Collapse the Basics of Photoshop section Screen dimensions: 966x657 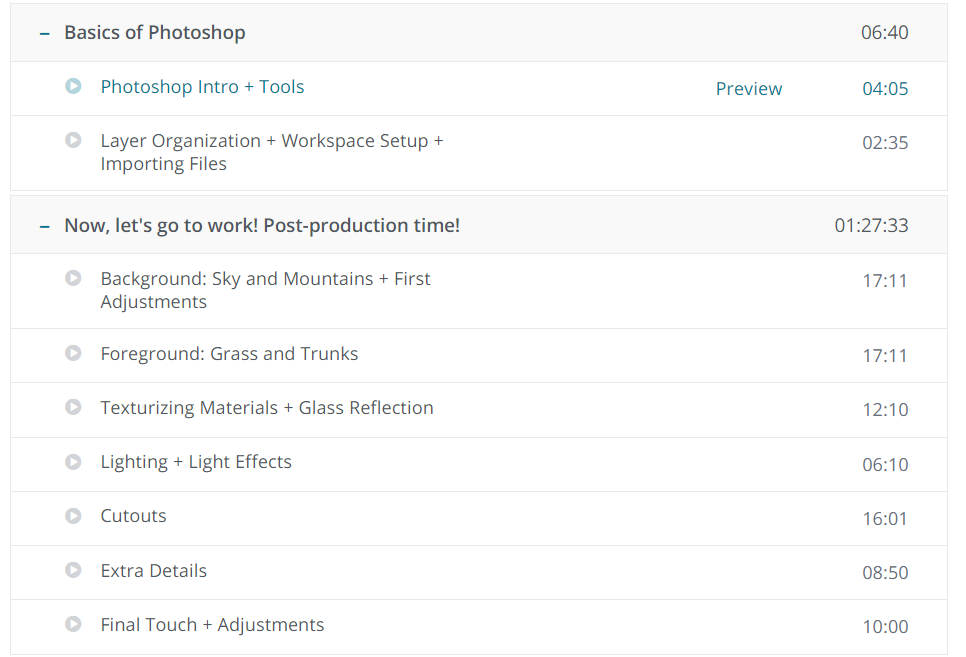pyautogui.click(x=44, y=33)
